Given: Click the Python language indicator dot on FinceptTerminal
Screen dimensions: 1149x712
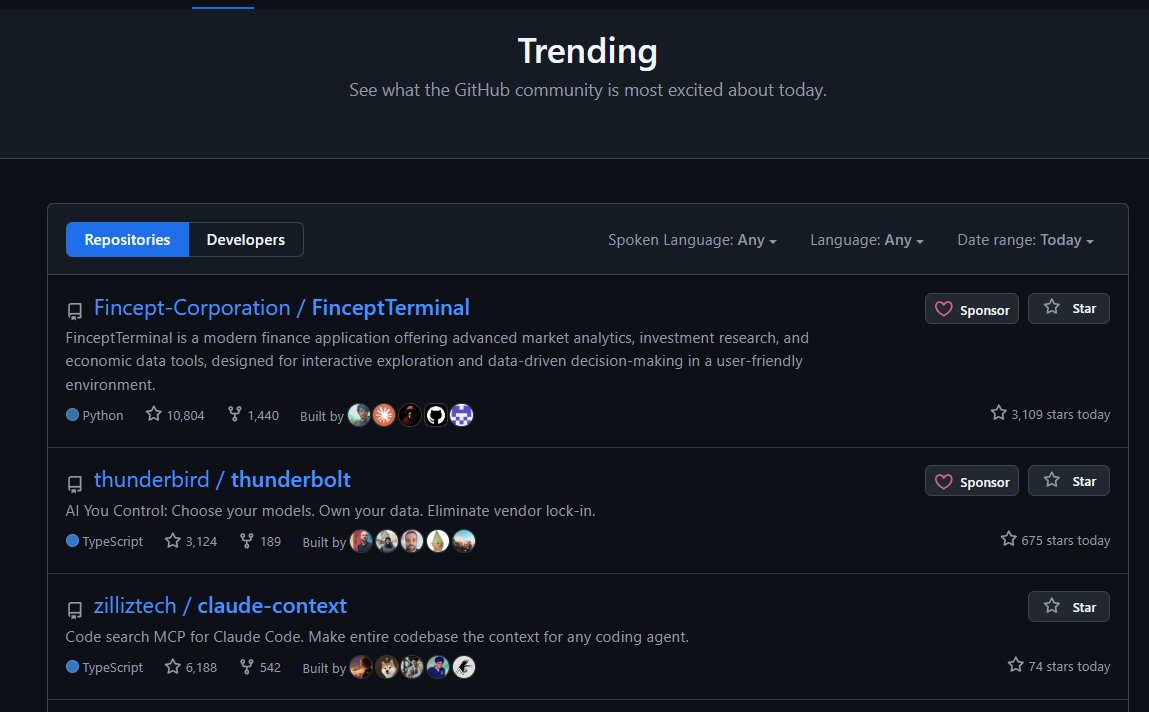Looking at the screenshot, I should [71, 414].
